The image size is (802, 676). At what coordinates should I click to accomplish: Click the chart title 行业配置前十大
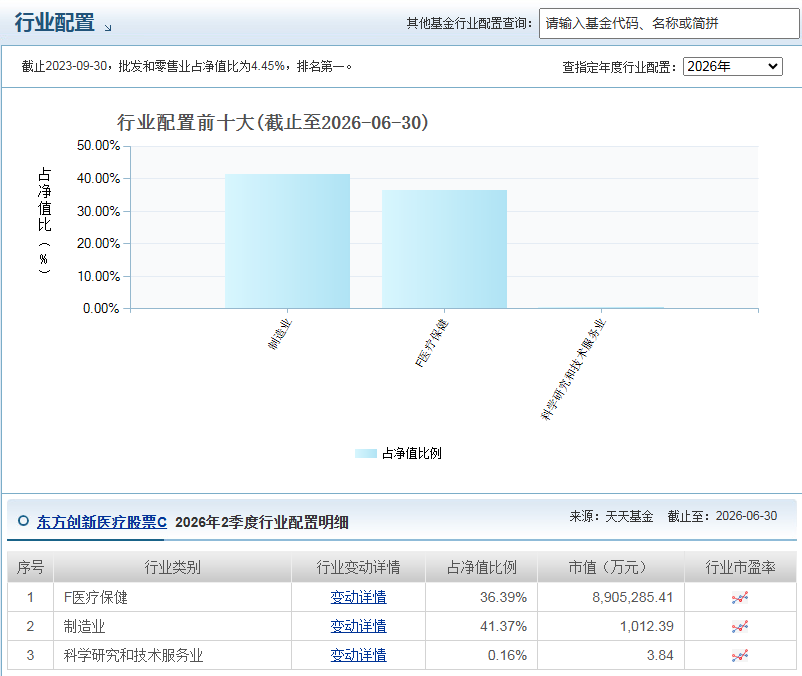(x=273, y=123)
